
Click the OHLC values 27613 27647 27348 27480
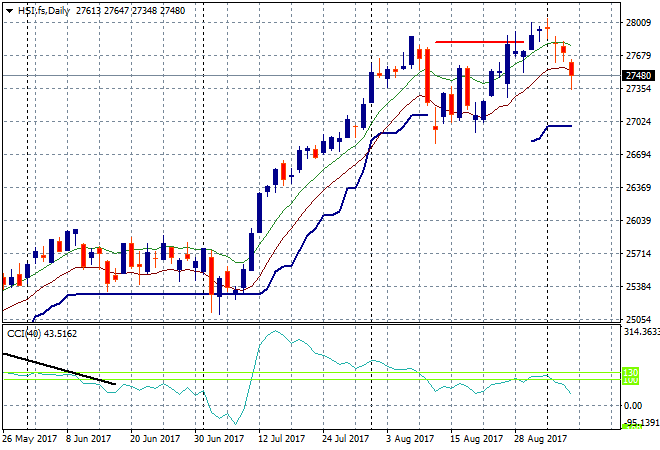(x=130, y=11)
